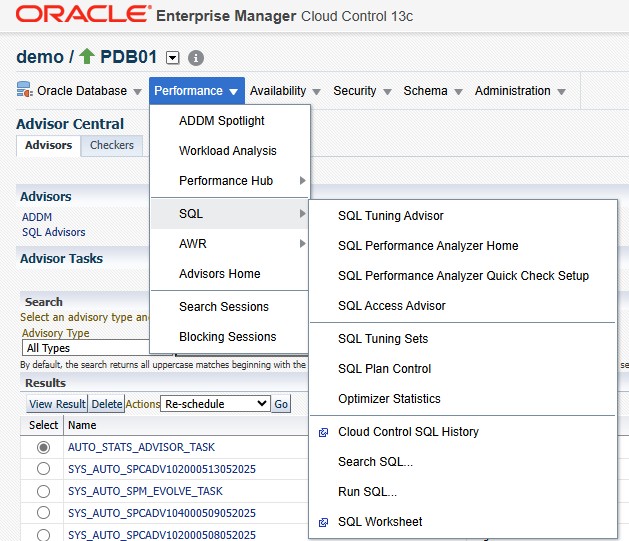Switch to the Checkers tab
Image resolution: width=629 pixels, height=541 pixels.
pyautogui.click(x=112, y=145)
